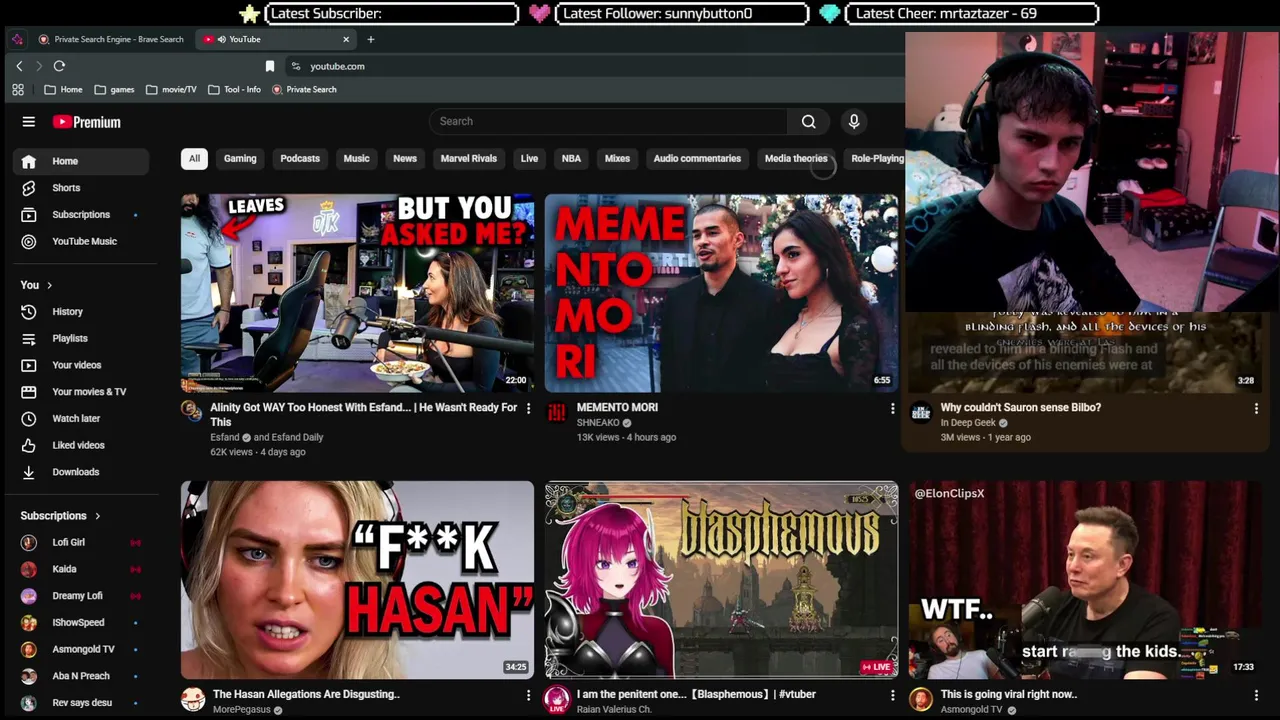Viewport: 1280px width, 720px height.
Task: Click the In Deep Geek channel avatar
Action: point(921,412)
